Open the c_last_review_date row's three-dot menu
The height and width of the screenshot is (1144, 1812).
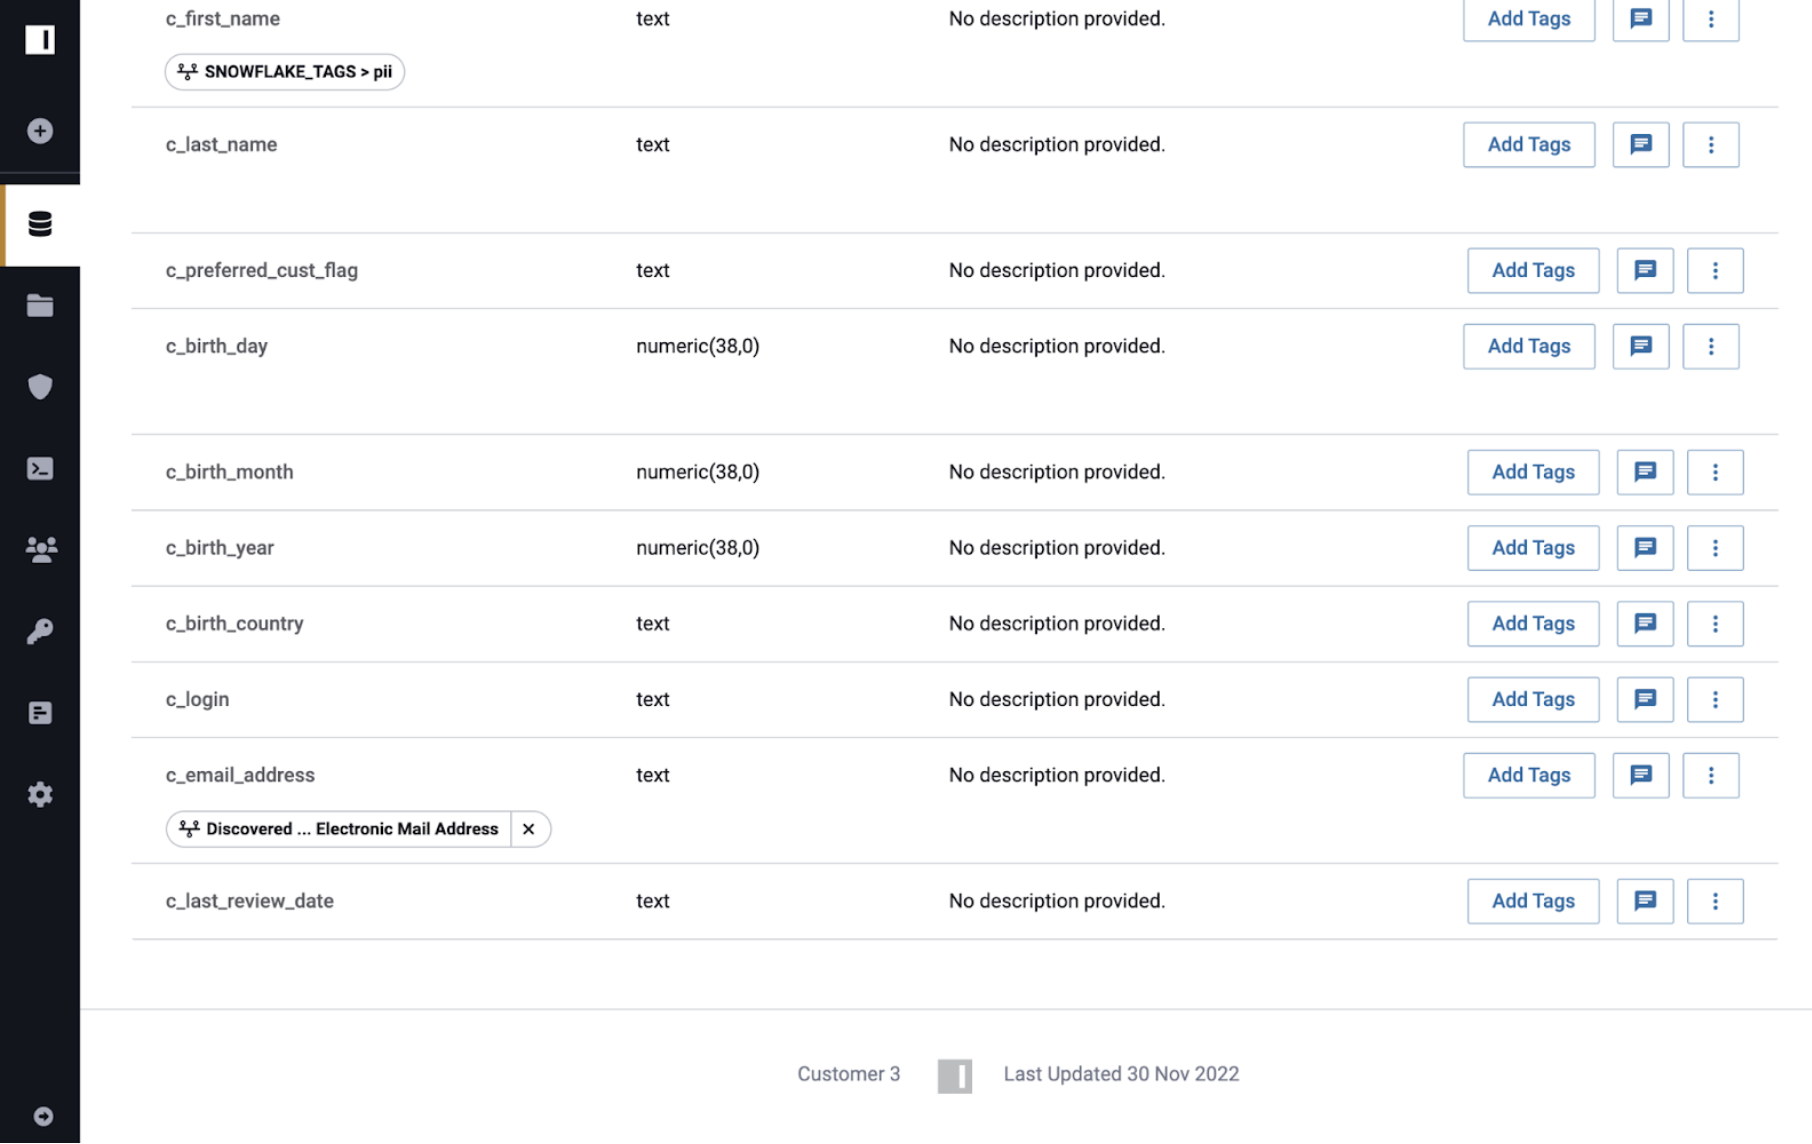point(1714,901)
